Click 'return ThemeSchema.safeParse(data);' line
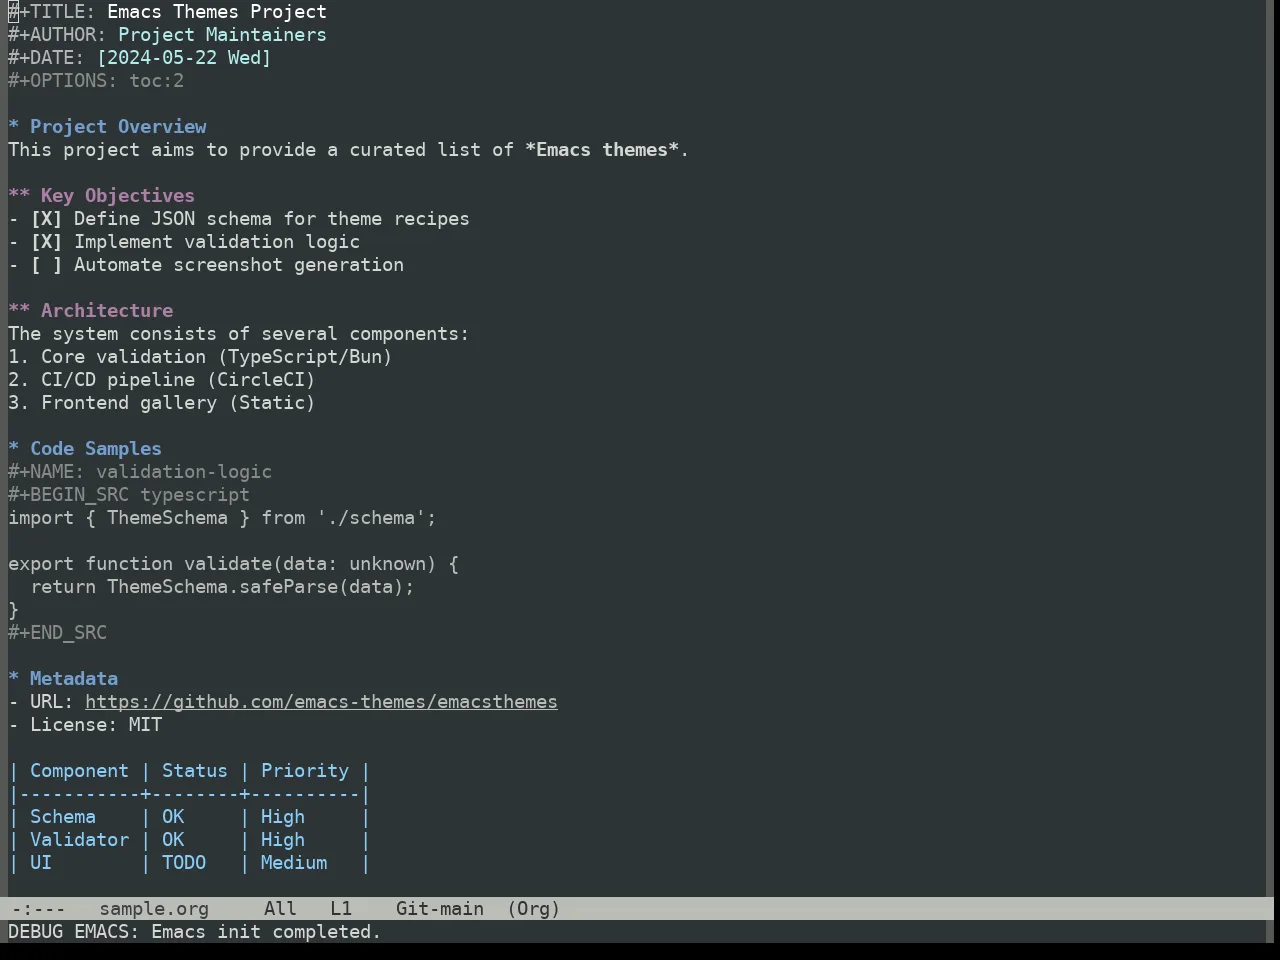1280x960 pixels. click(222, 587)
